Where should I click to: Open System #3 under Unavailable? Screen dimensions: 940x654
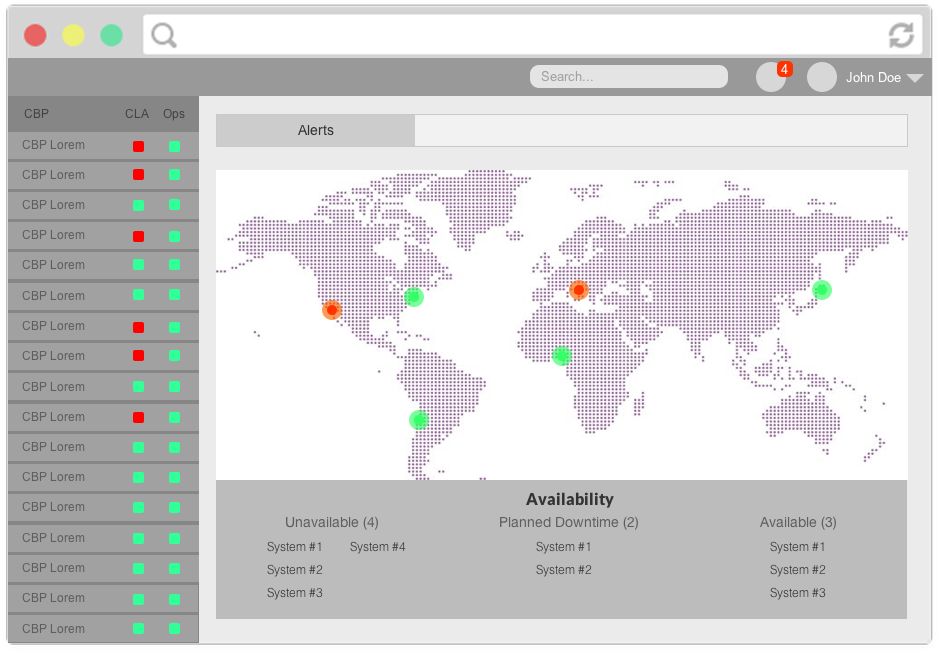tap(294, 592)
